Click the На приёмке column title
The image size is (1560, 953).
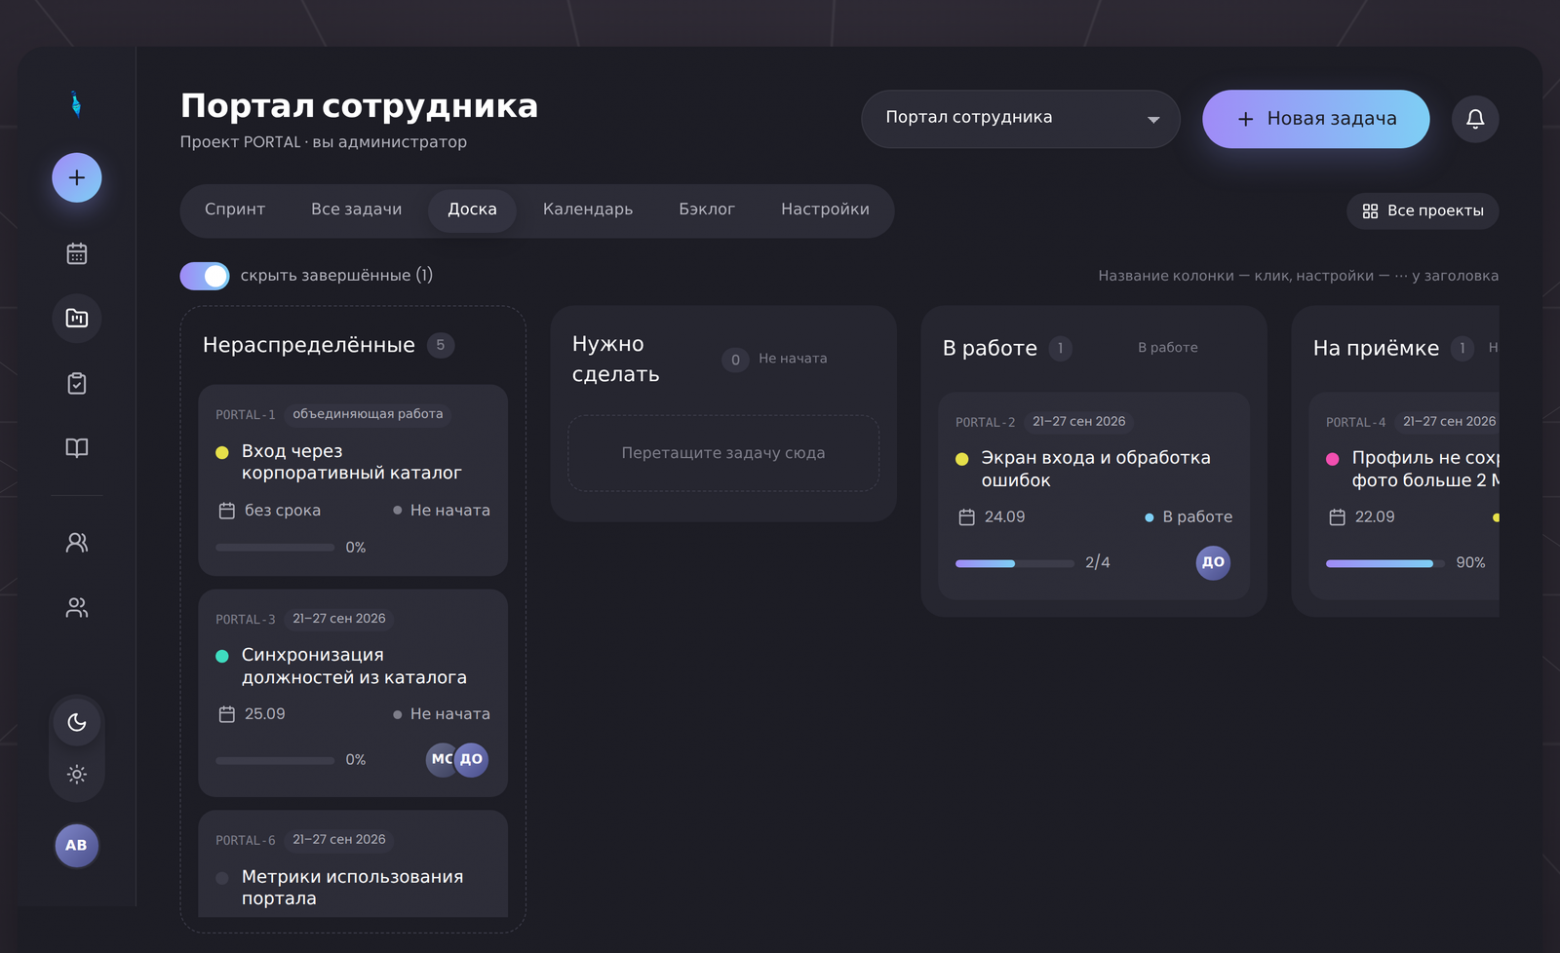pyautogui.click(x=1376, y=348)
